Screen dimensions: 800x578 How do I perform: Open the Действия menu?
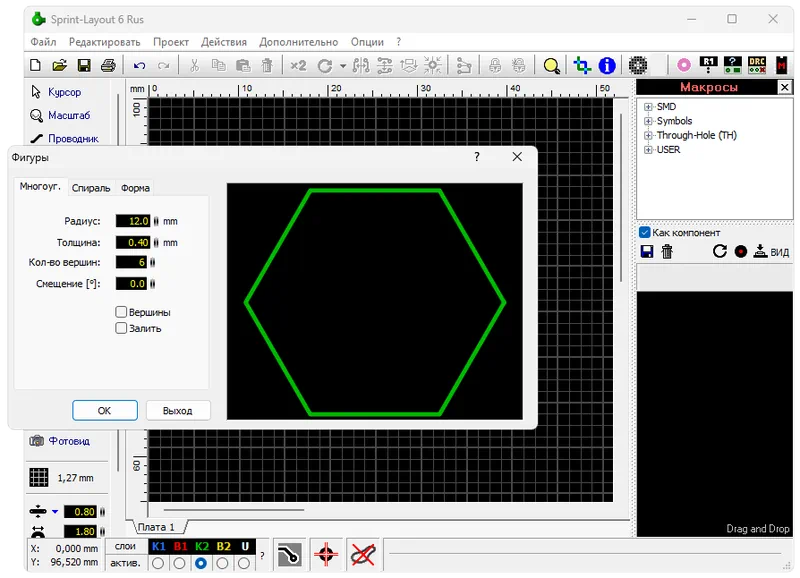(x=223, y=42)
